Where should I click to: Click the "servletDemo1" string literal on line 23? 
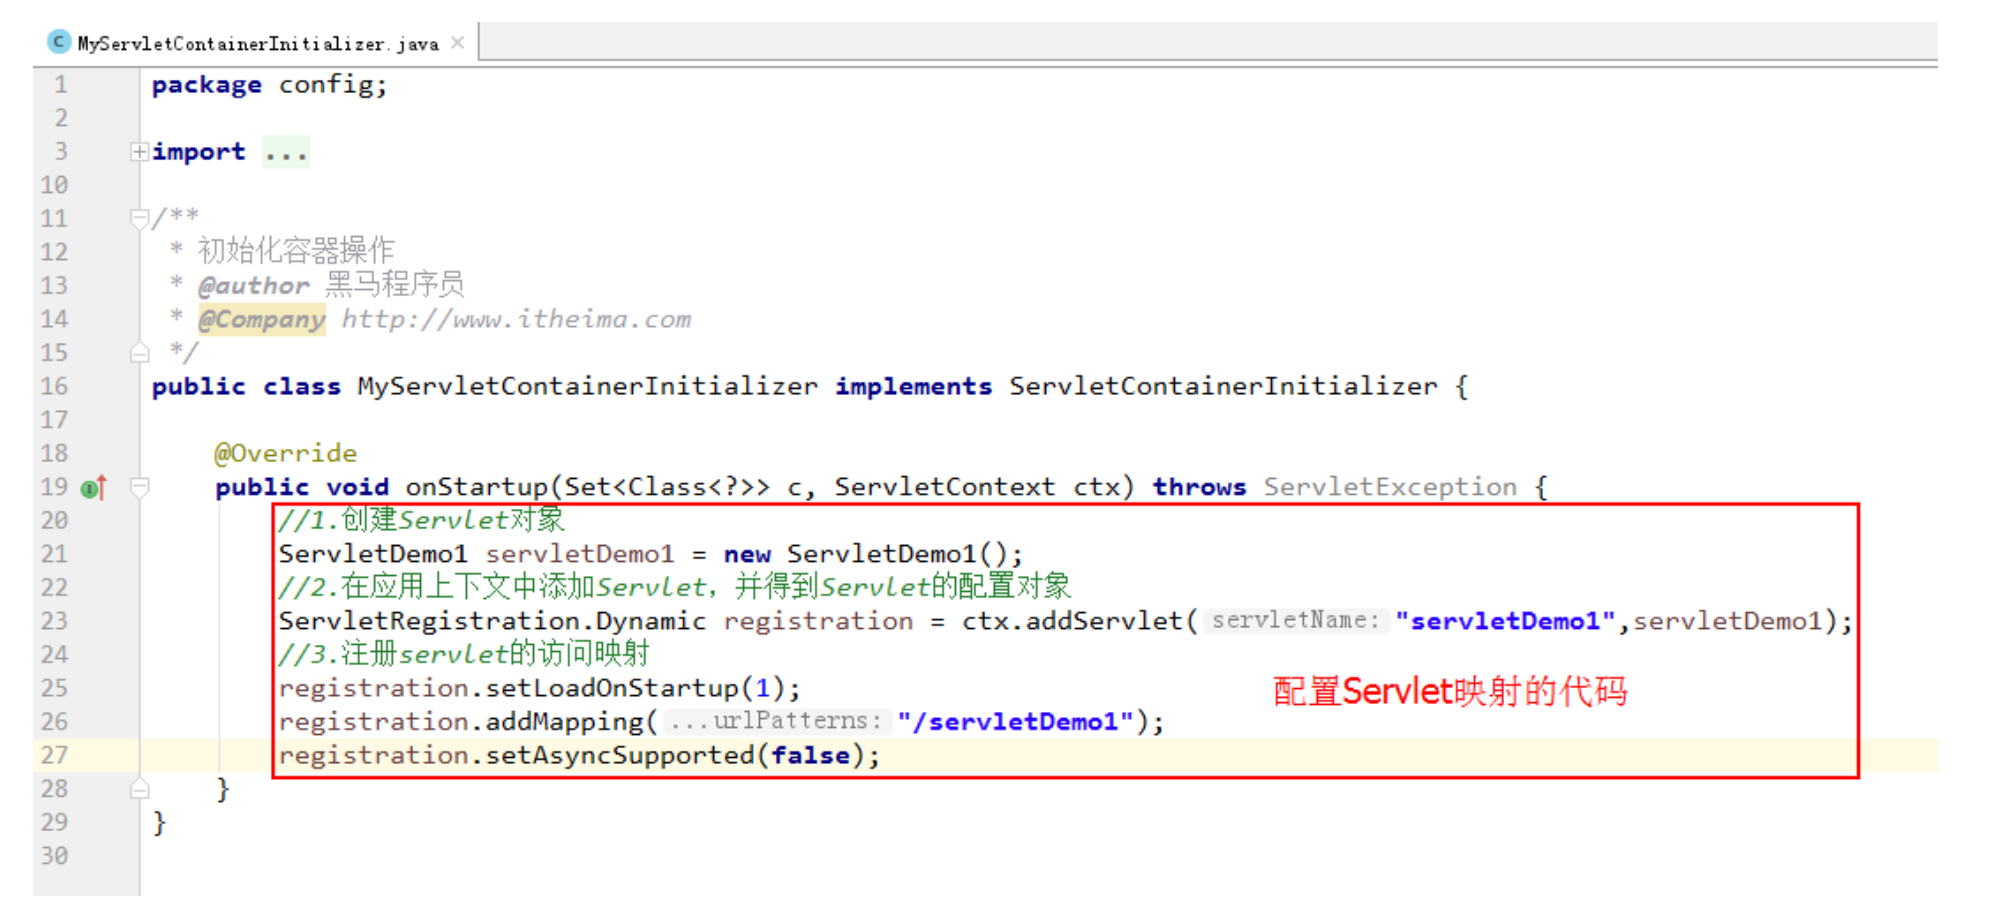point(1505,621)
